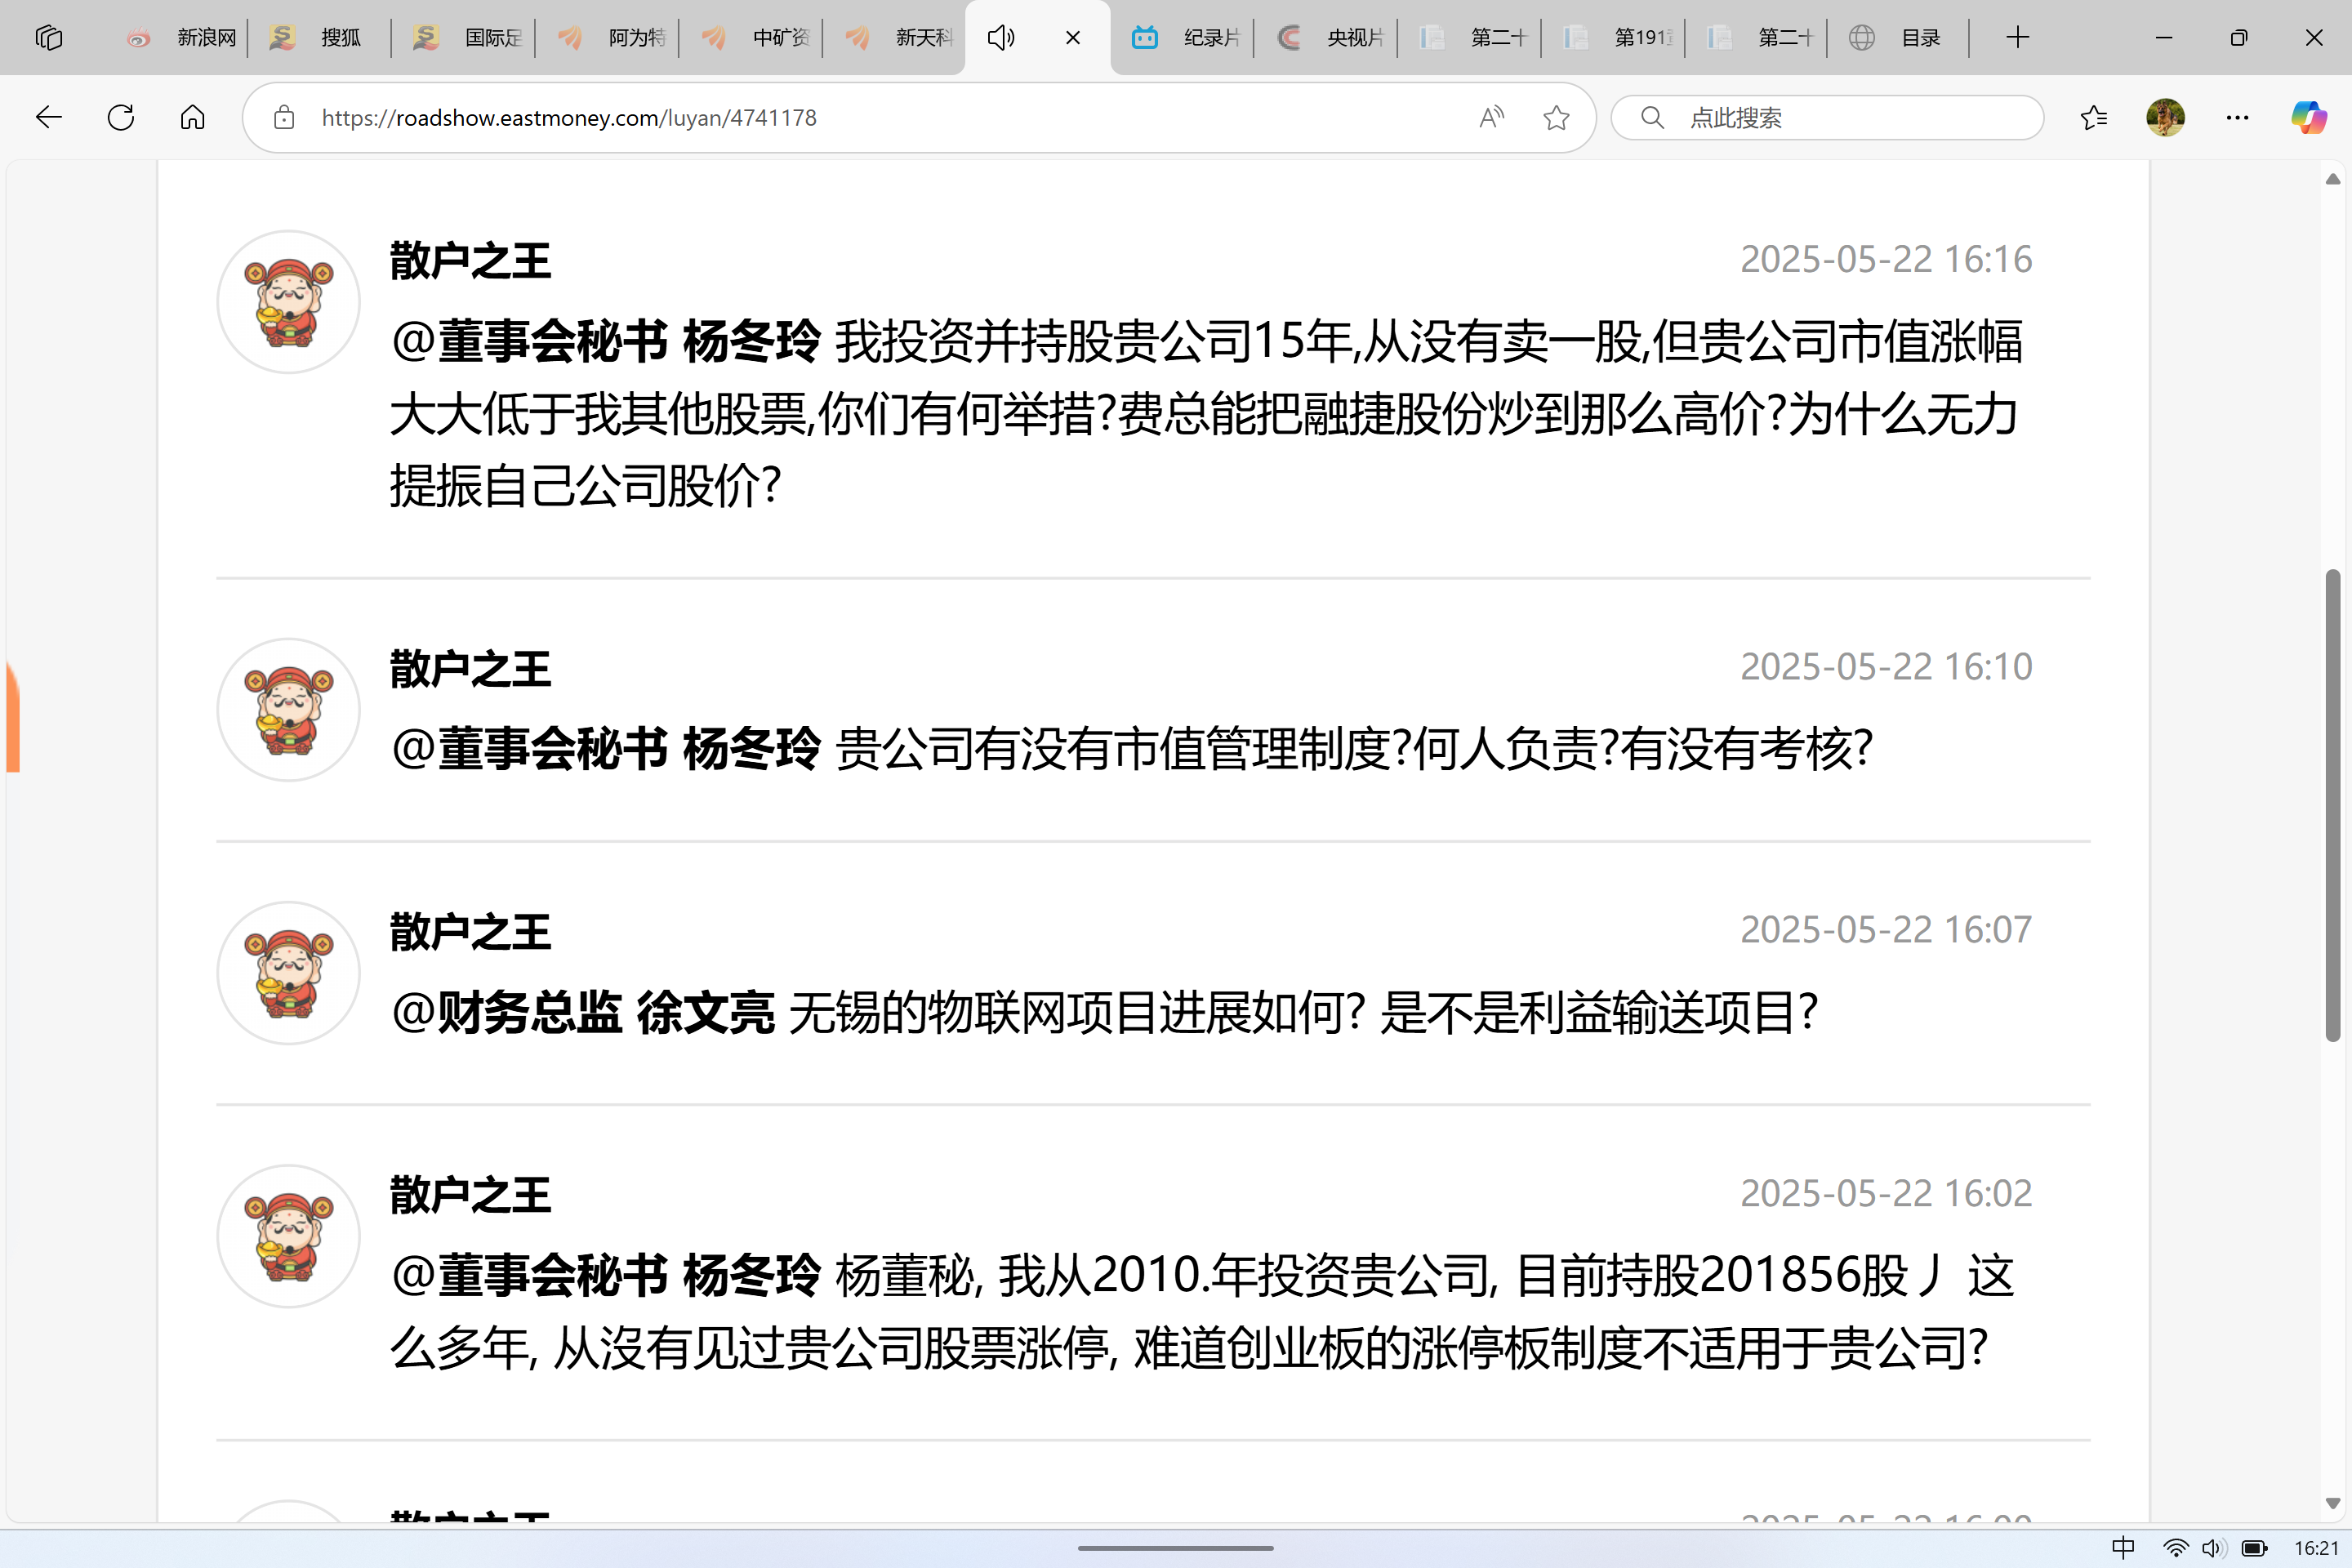Click @财务总监 徐文亮 mention
The image size is (2352, 1568).
point(583,1012)
